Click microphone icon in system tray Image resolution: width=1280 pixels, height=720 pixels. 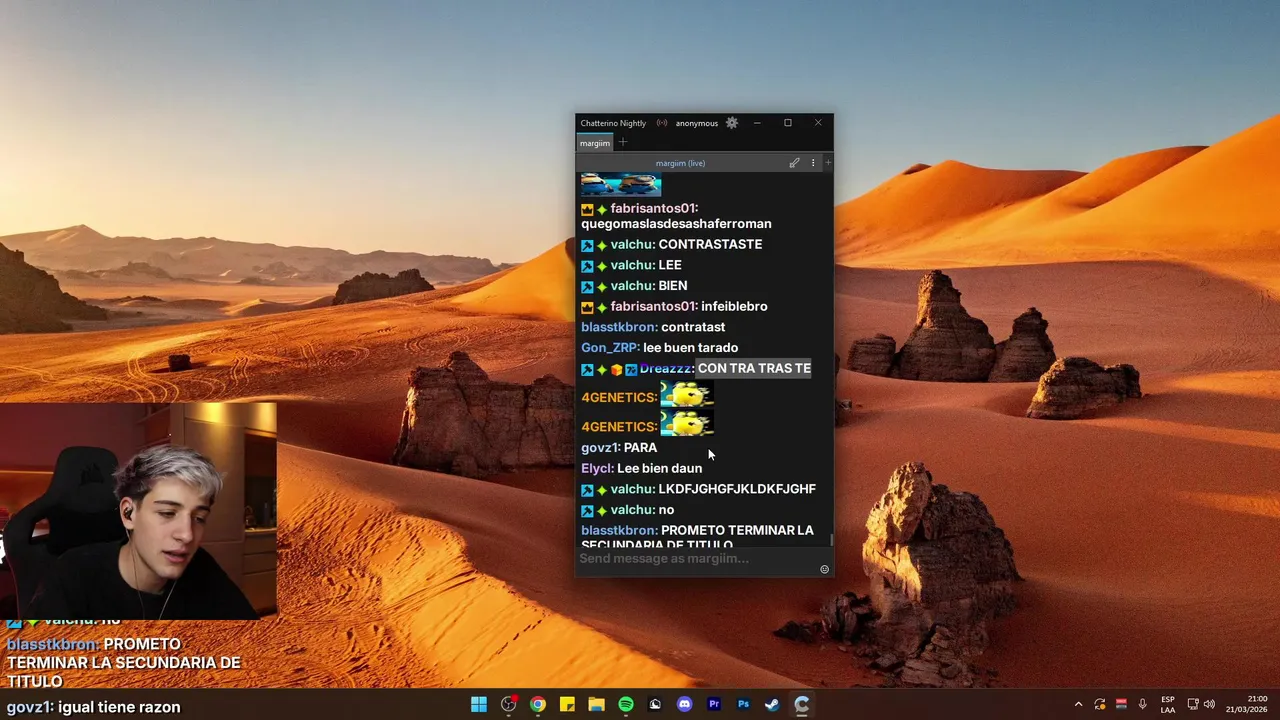[1142, 704]
